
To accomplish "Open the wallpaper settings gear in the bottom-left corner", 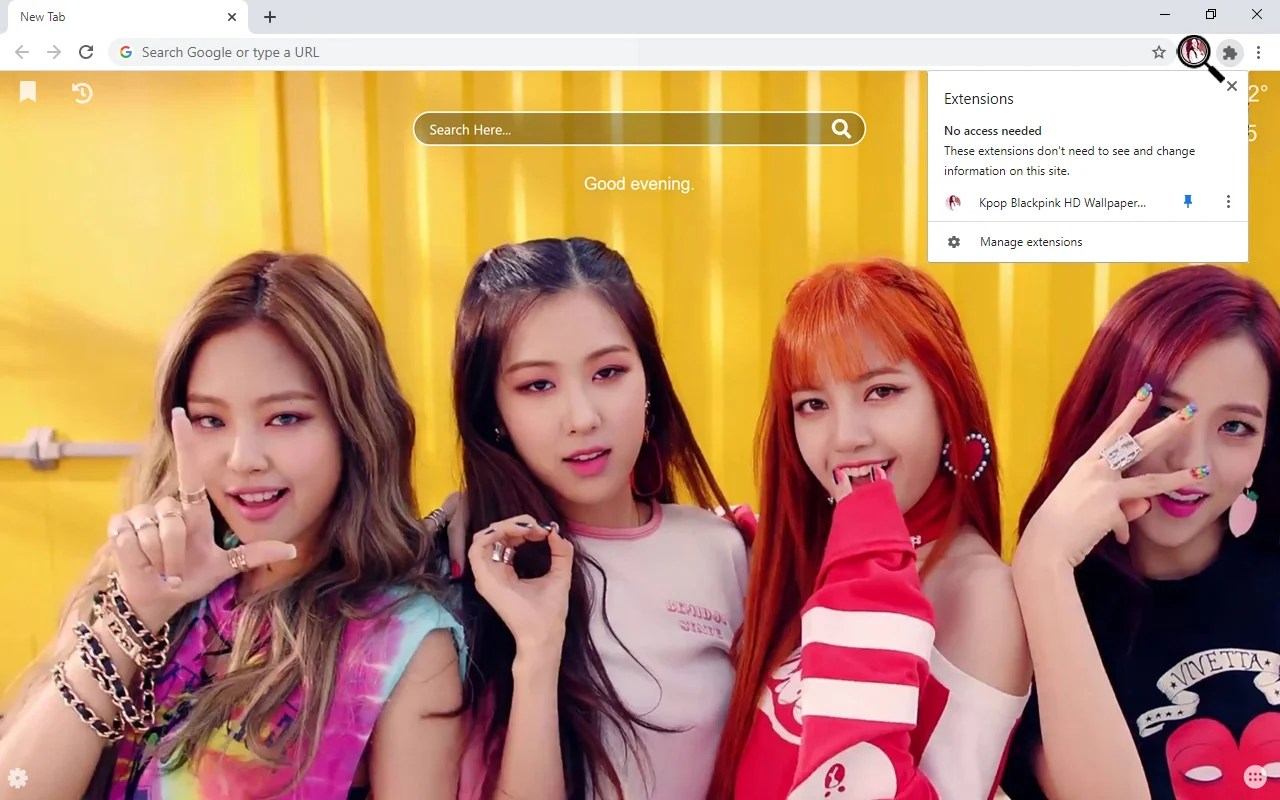I will tap(19, 778).
